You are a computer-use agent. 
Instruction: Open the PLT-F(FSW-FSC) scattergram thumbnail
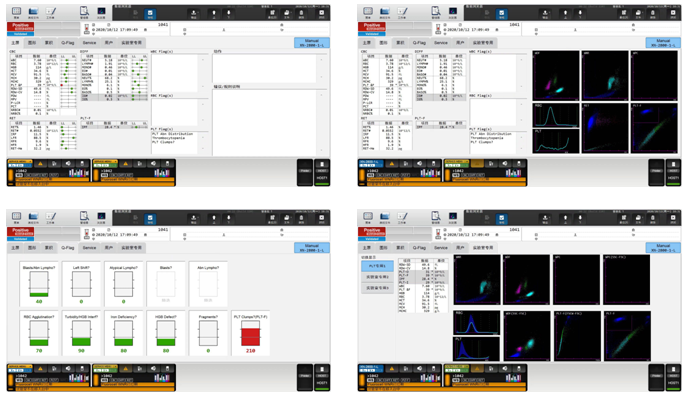[577, 336]
